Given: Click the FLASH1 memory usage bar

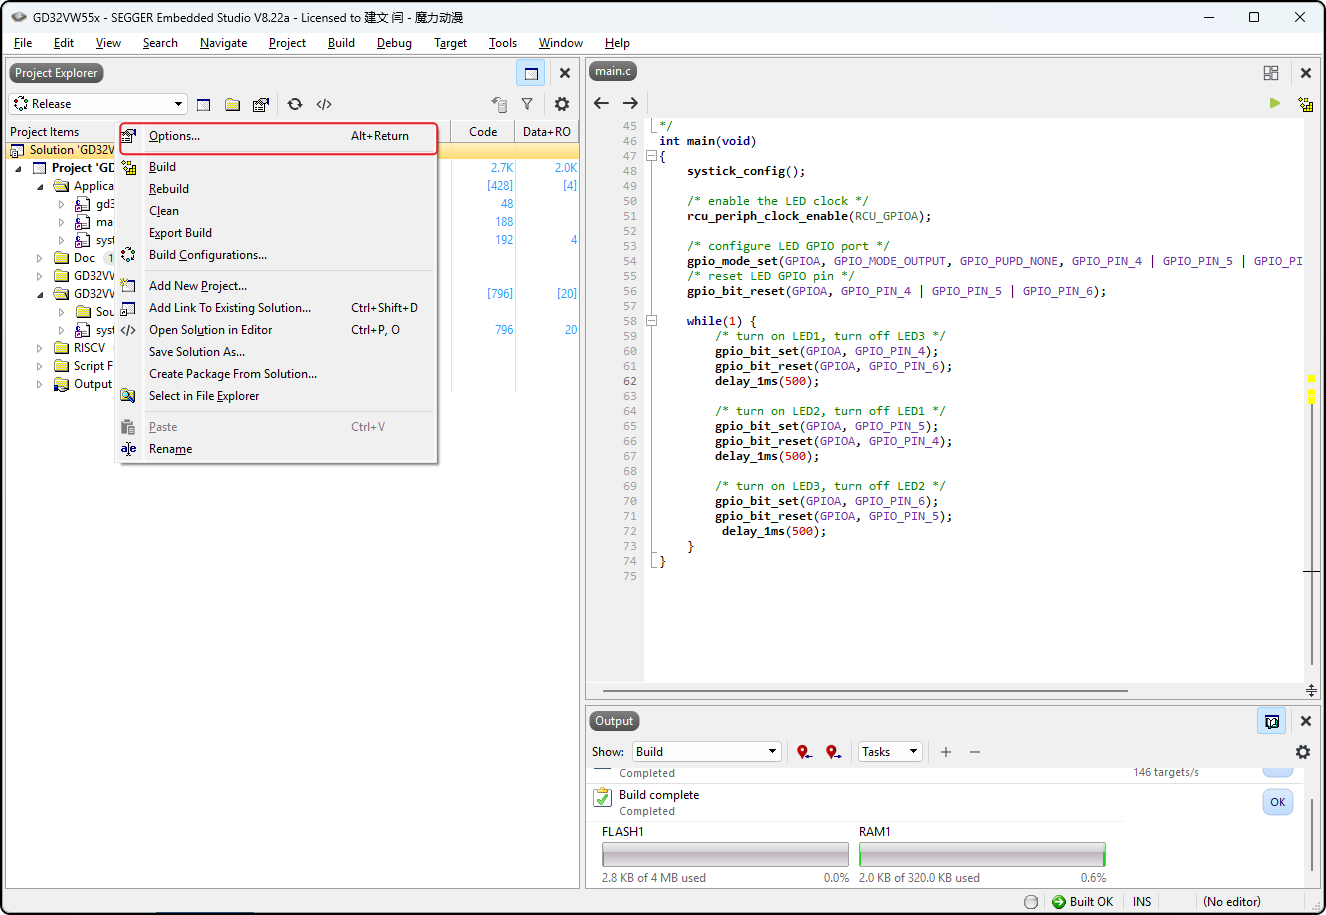Looking at the screenshot, I should 725,855.
